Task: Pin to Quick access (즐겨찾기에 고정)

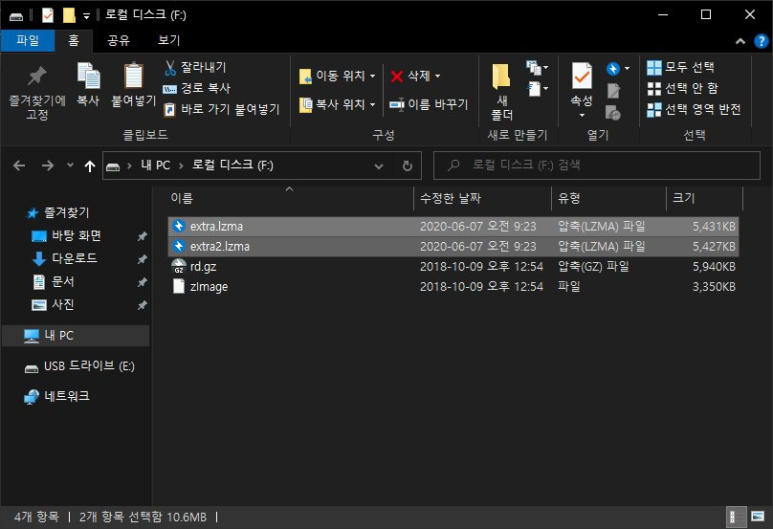Action: coord(37,92)
